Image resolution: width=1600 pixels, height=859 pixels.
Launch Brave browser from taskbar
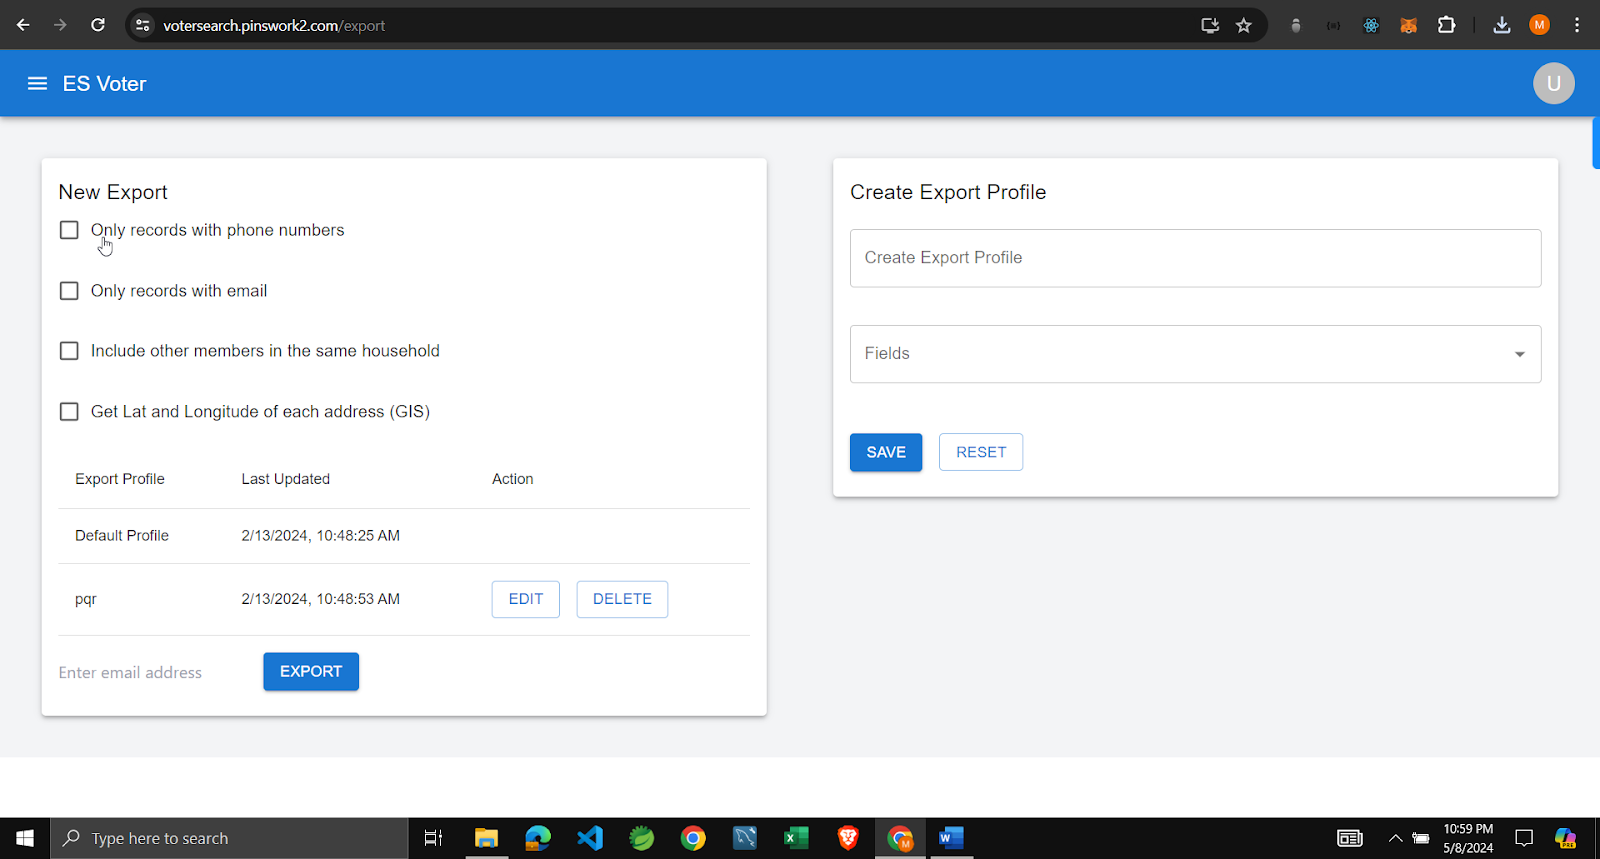848,838
